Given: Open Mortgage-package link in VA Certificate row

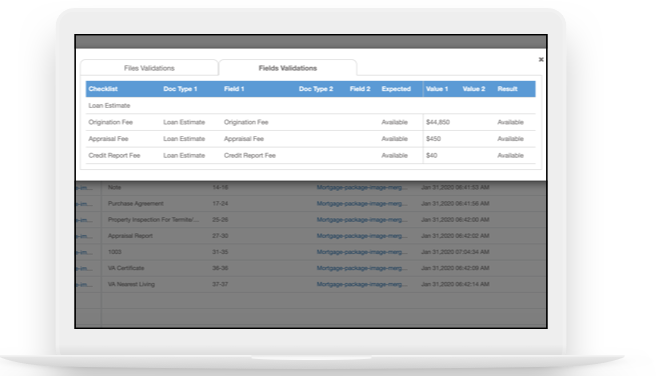Looking at the screenshot, I should point(361,268).
